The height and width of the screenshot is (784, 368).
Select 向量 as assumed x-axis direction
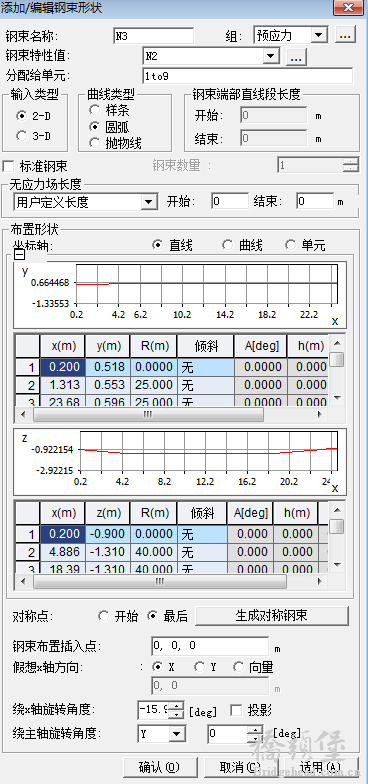pos(238,667)
